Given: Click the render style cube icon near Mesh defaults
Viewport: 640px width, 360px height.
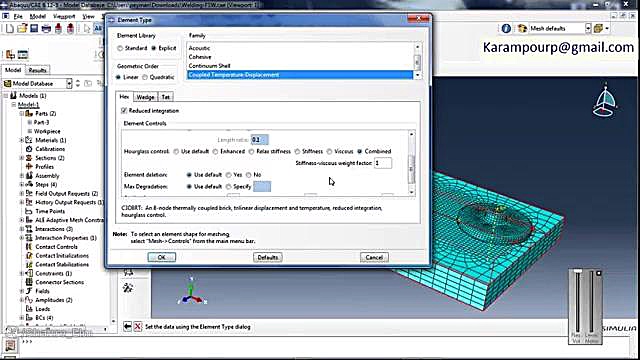Looking at the screenshot, I should pyautogui.click(x=598, y=28).
